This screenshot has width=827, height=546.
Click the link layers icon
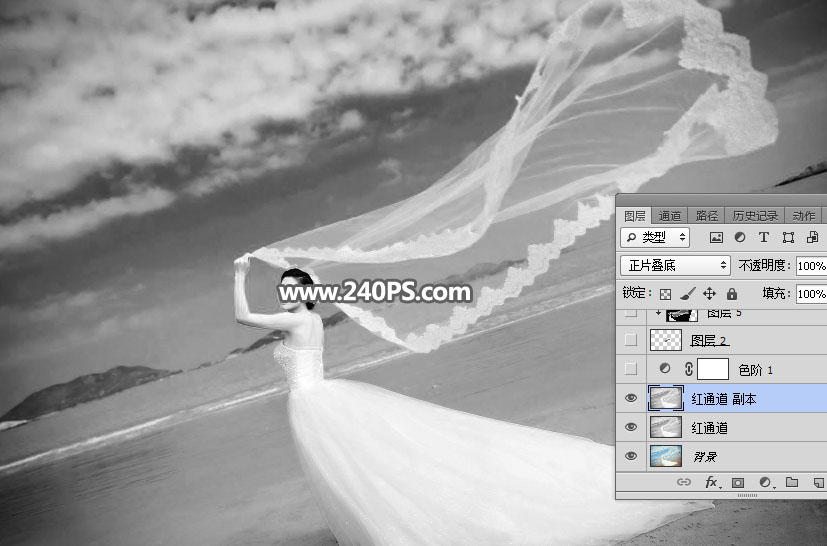point(684,482)
